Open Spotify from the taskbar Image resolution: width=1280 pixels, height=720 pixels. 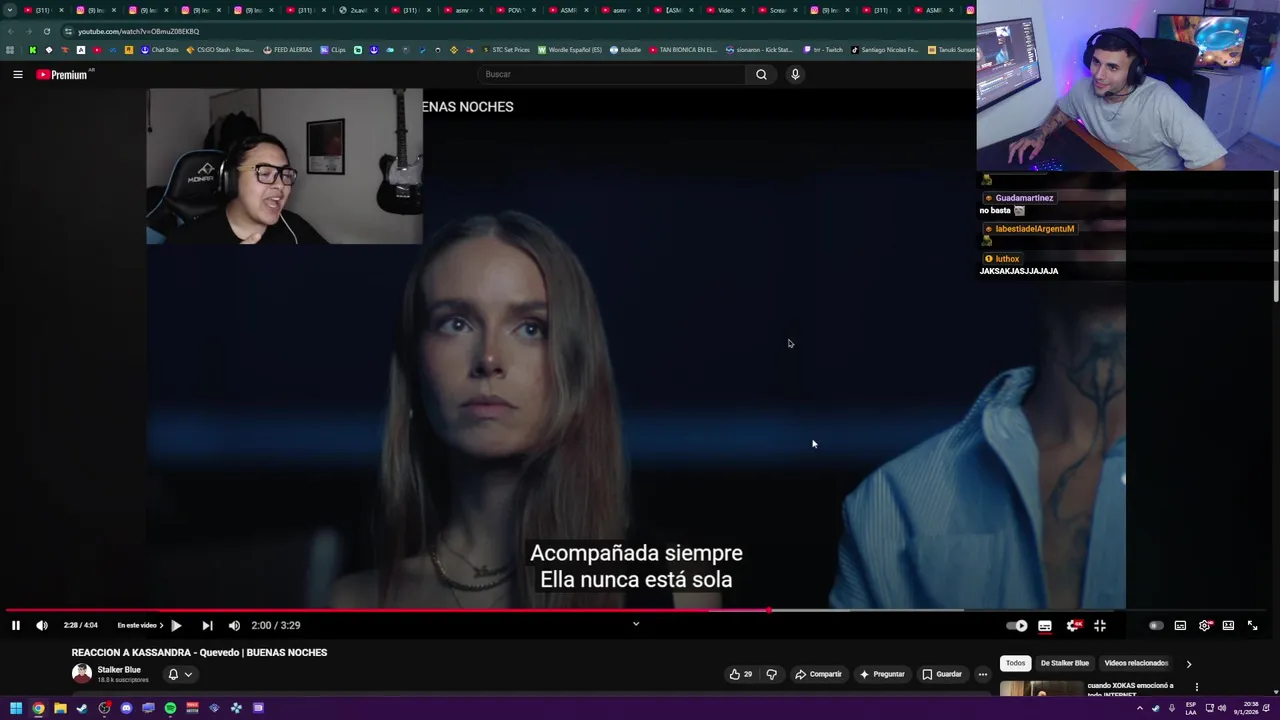[x=170, y=708]
